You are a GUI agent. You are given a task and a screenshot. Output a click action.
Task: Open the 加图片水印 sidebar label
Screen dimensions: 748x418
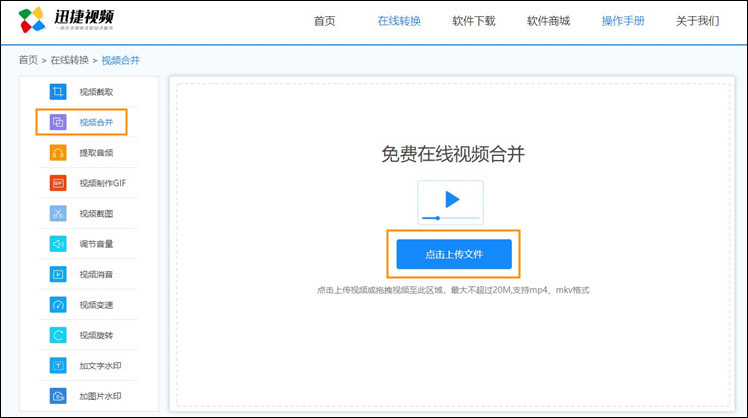100,396
